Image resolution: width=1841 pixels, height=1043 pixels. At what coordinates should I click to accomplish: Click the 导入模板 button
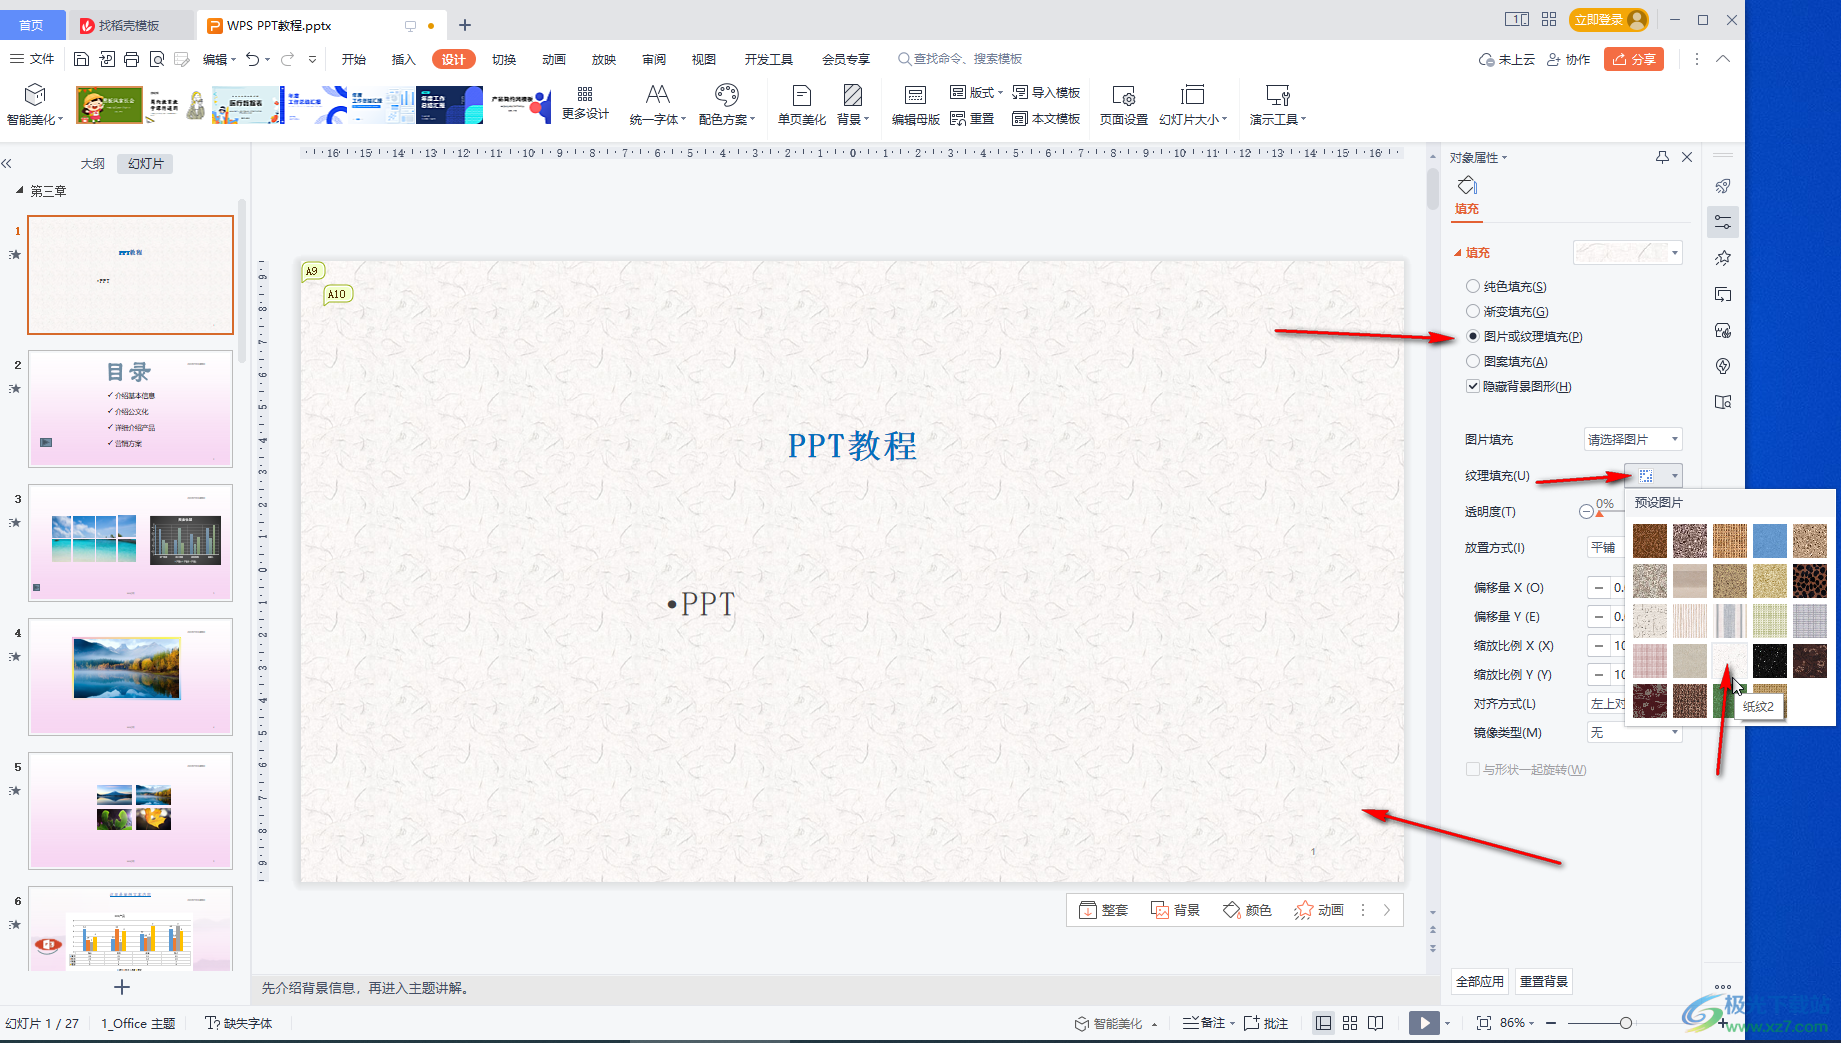point(1046,93)
